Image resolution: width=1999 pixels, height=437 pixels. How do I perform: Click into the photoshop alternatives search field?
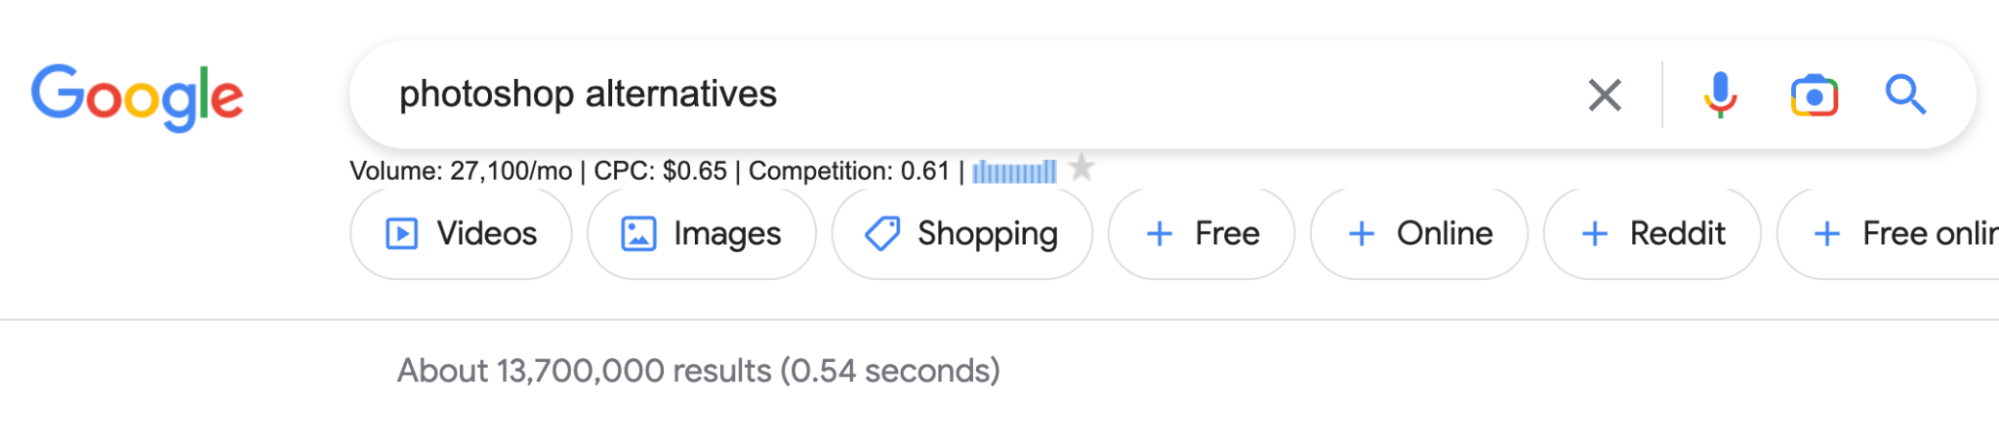900,95
